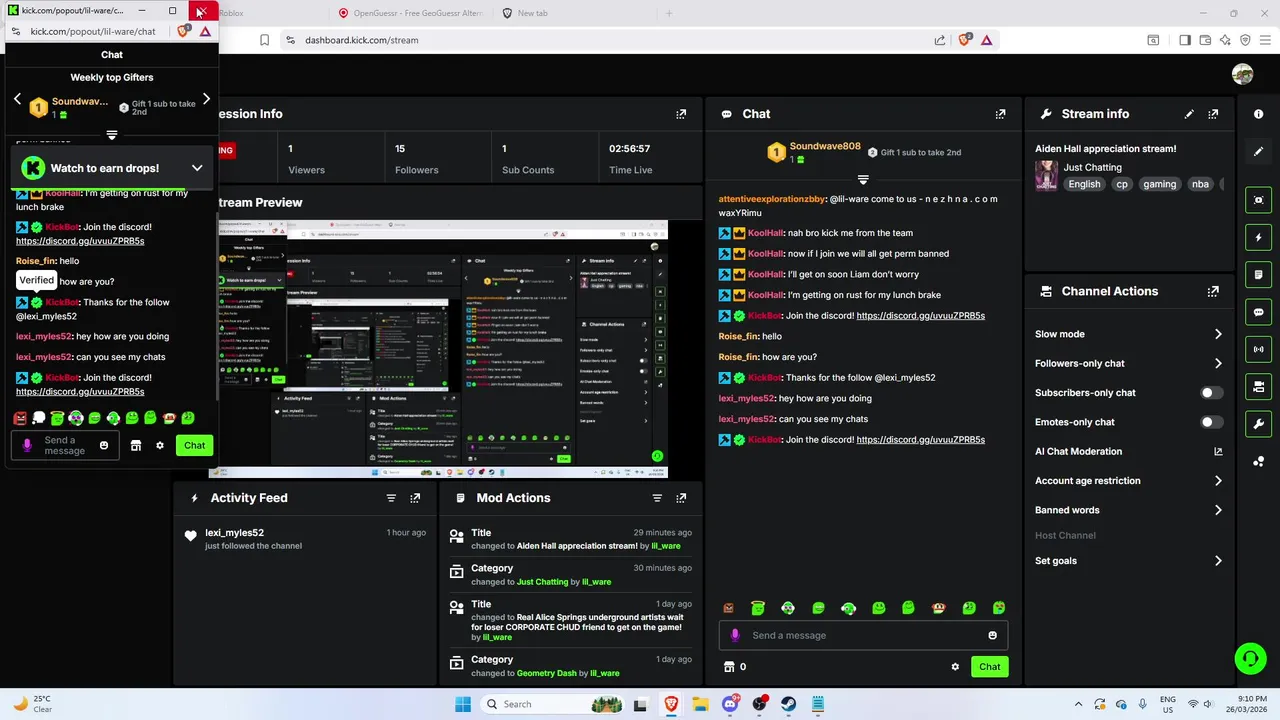Enable Emotes-only chat switch
The width and height of the screenshot is (1280, 720).
coord(1211,422)
